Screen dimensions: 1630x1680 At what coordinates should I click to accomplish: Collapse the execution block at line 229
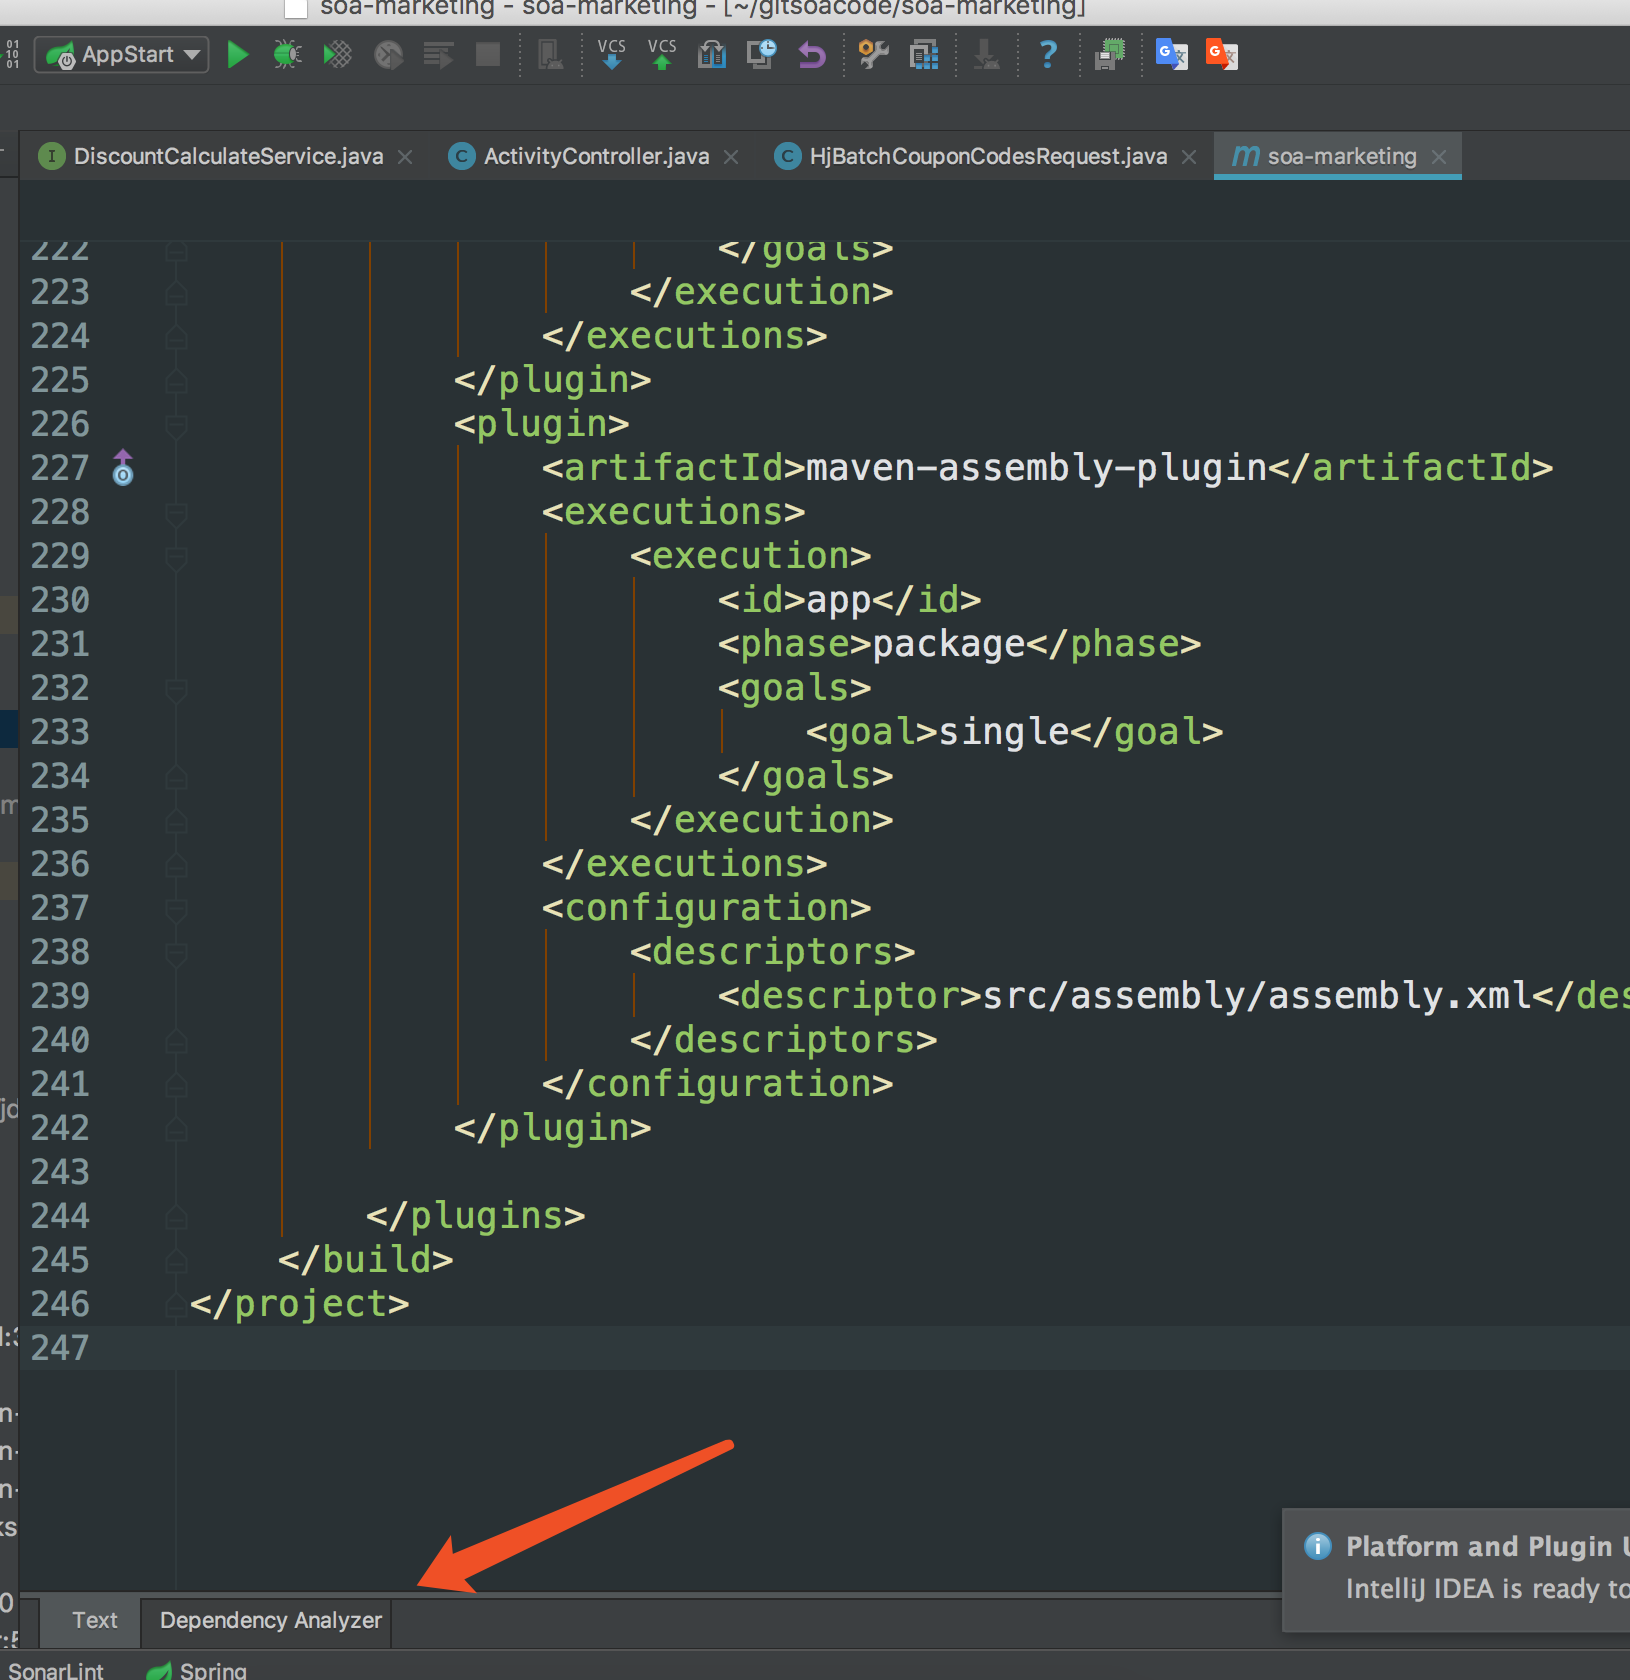tap(176, 557)
